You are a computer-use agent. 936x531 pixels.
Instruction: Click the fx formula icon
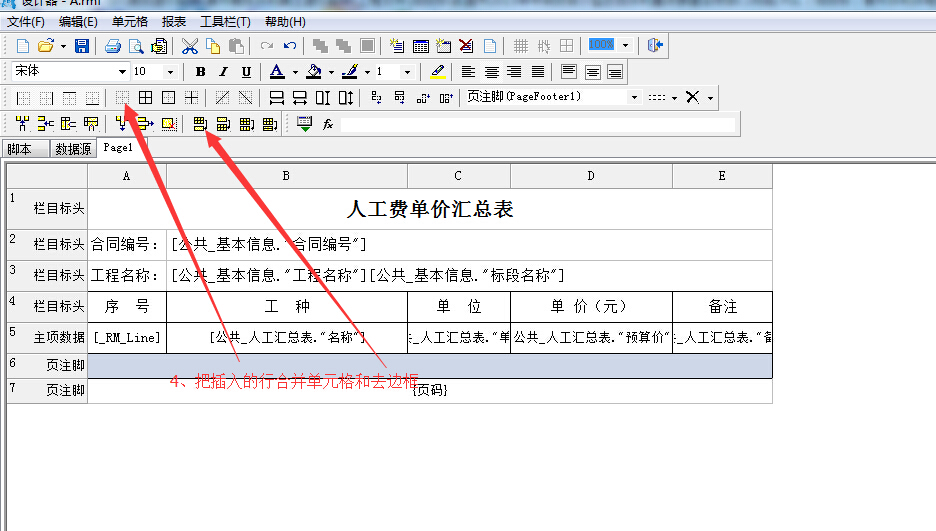[x=327, y=124]
